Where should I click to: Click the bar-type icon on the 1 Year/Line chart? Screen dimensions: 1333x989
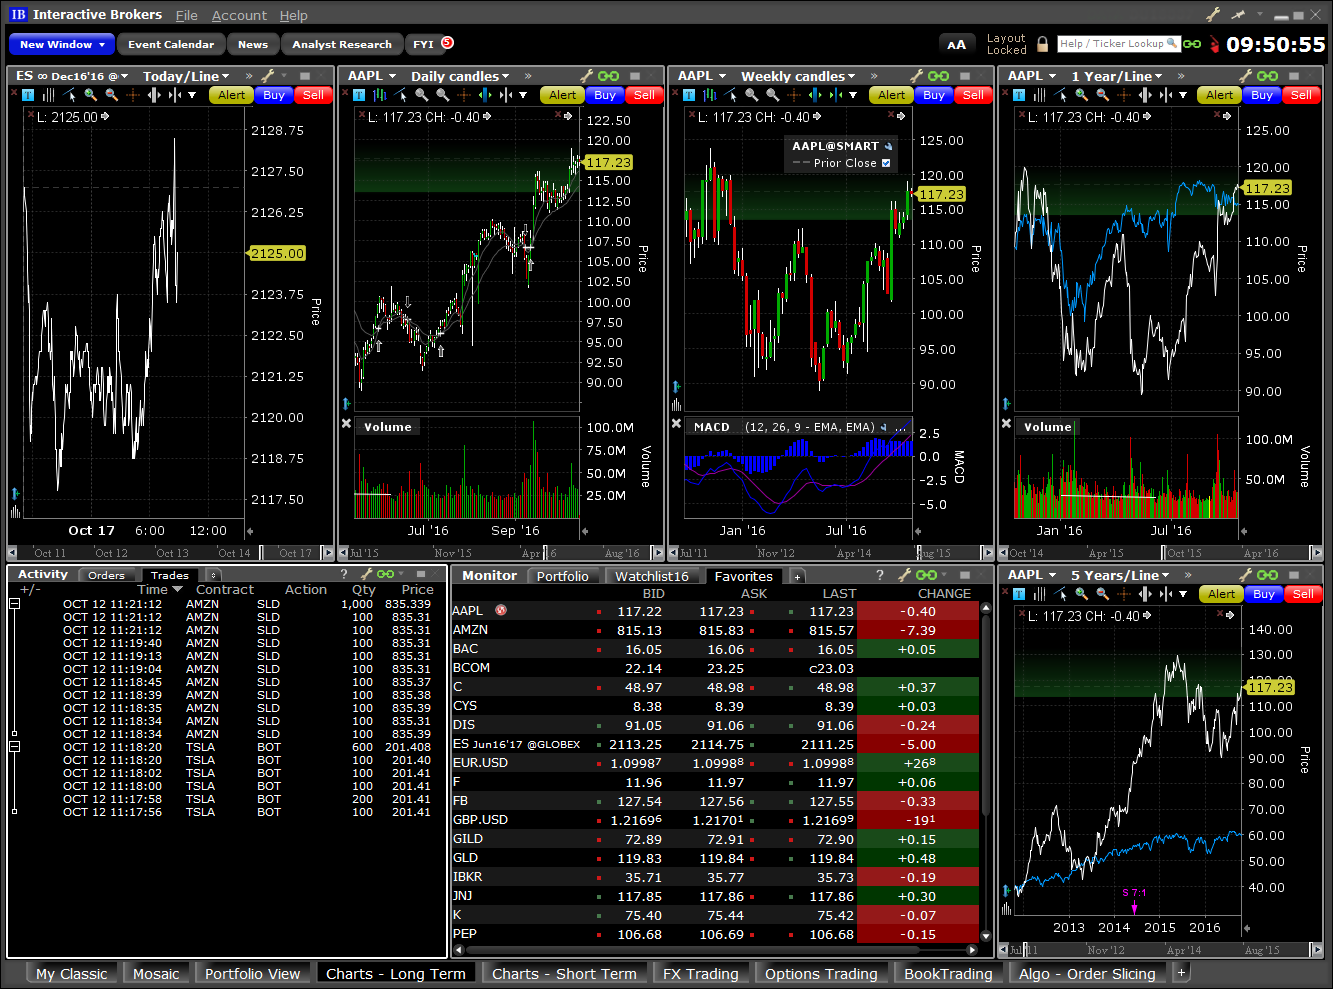(1039, 95)
